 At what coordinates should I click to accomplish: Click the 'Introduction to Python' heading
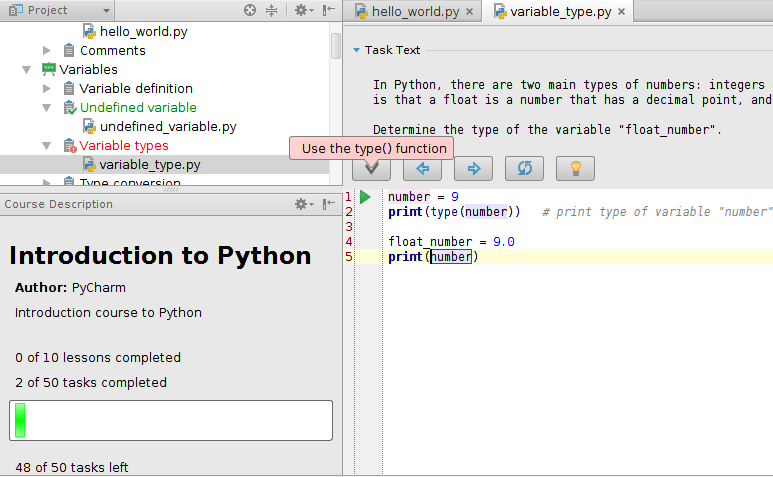(x=160, y=256)
